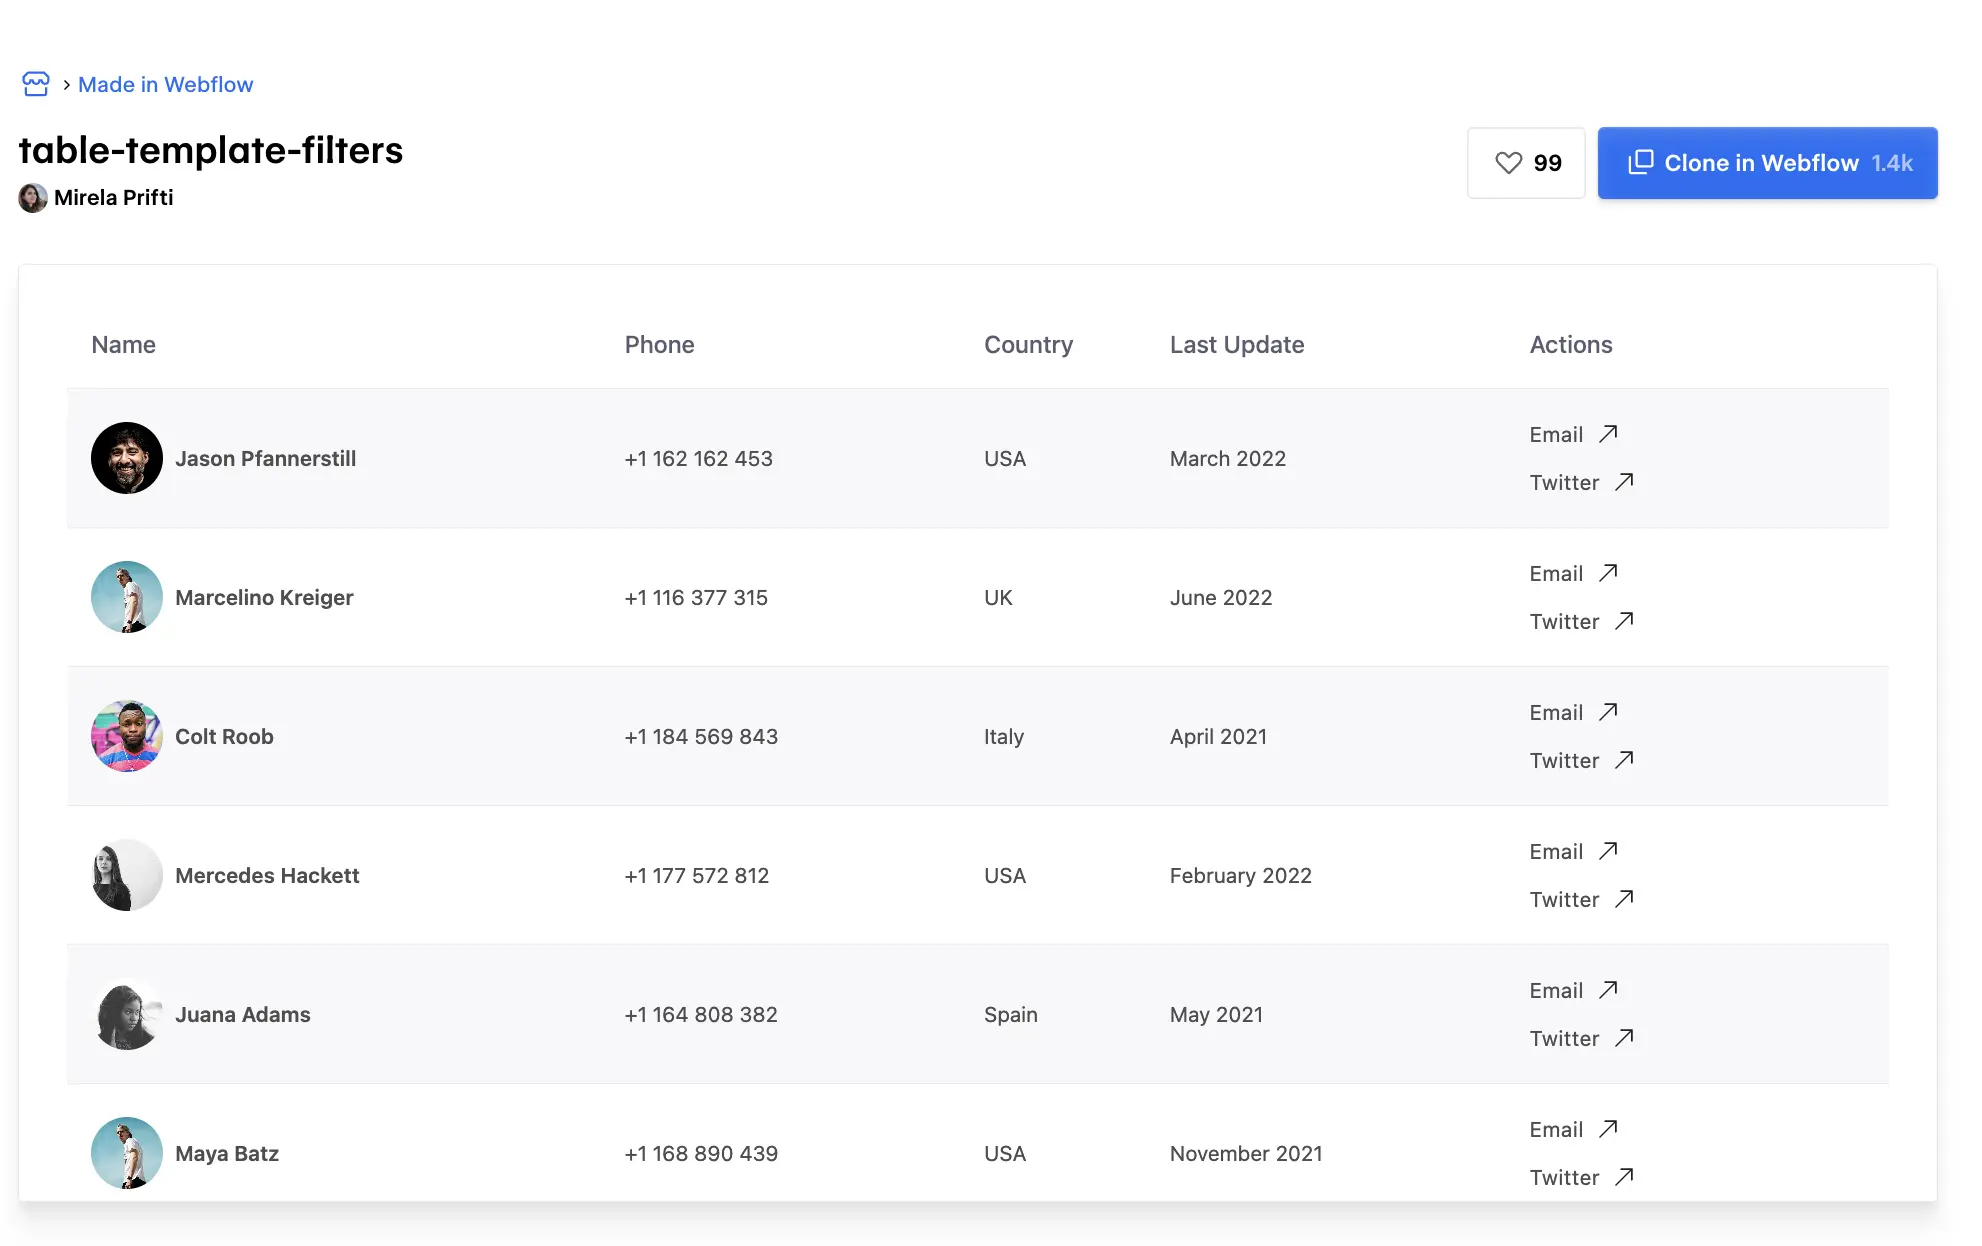This screenshot has height=1246, width=1982.
Task: Click the arrow icon beside Juana Adams' Email
Action: 1608,989
